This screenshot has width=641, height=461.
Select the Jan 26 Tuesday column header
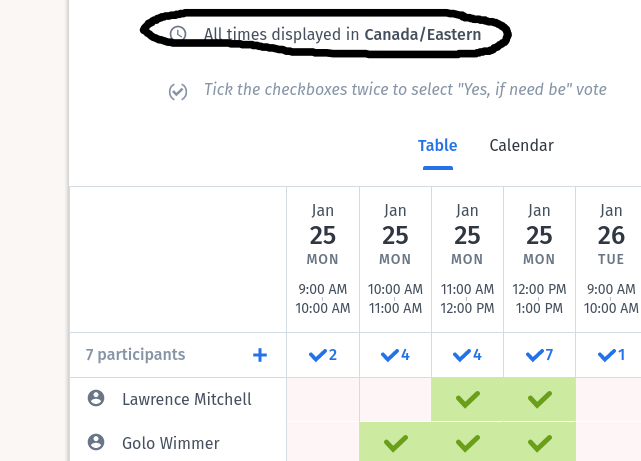pyautogui.click(x=610, y=258)
